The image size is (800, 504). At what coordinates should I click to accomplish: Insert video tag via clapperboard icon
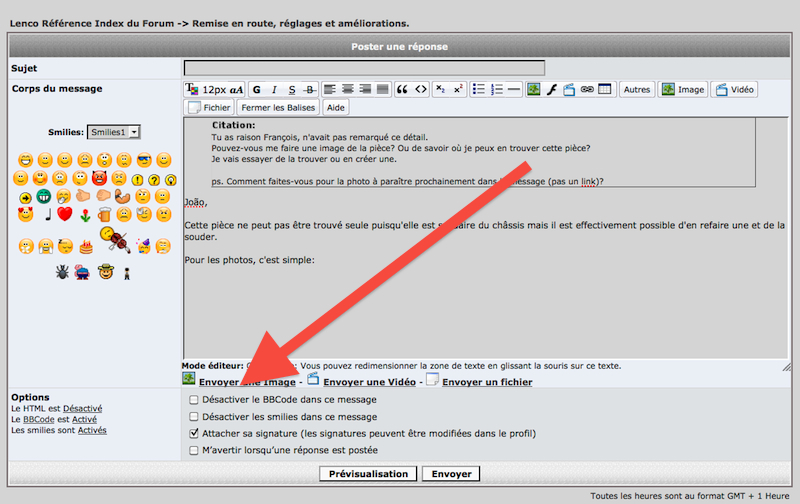[x=569, y=90]
